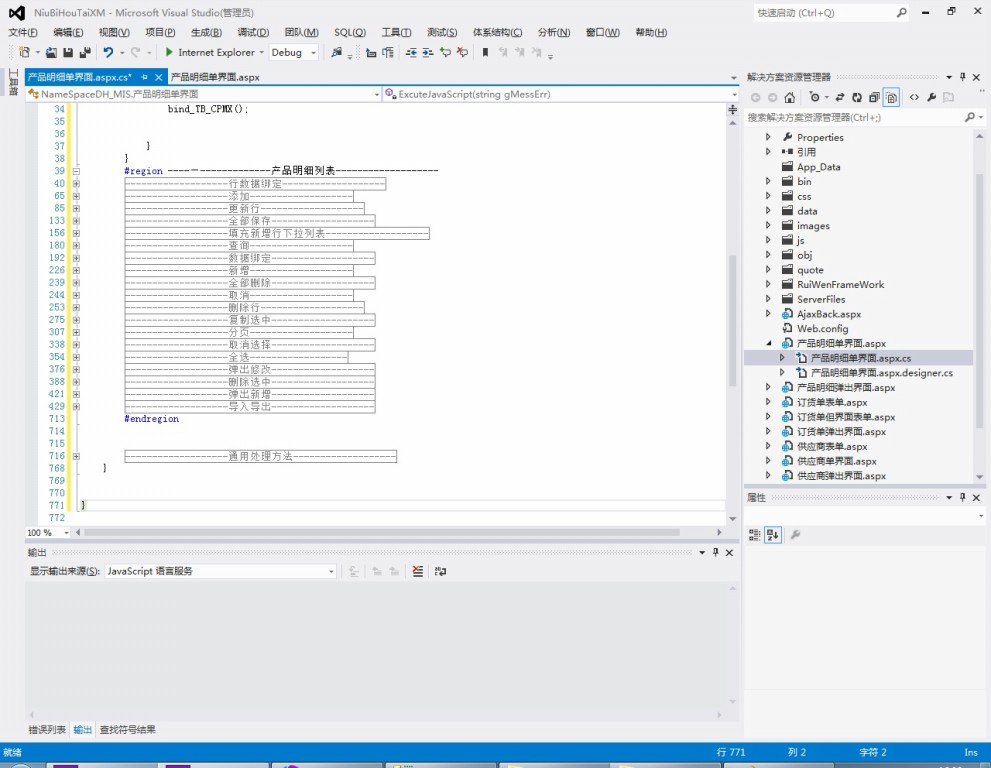Screen dimensions: 991x768
Task: Click the code editor vertical scrollbar
Action: click(733, 320)
